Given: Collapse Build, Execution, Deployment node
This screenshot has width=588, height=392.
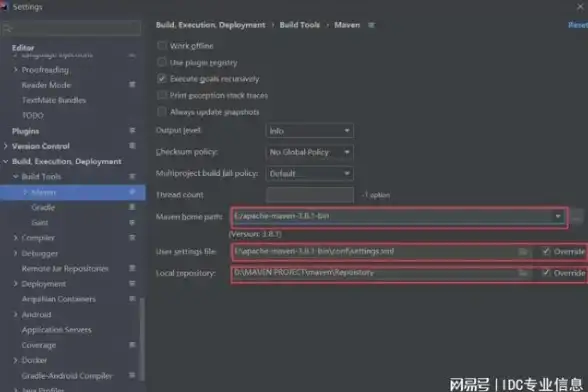Looking at the screenshot, I should coord(5,161).
